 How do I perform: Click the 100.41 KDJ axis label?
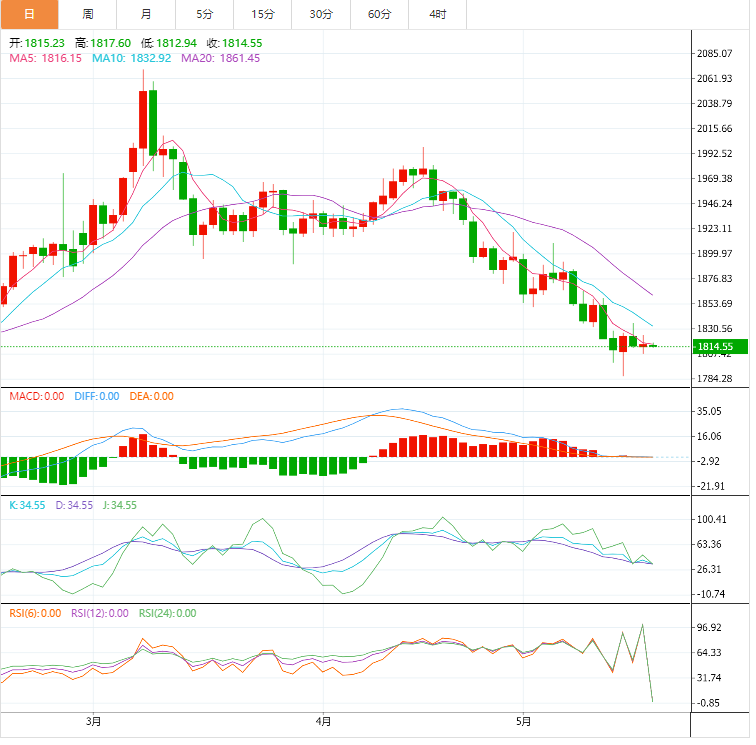pos(712,519)
